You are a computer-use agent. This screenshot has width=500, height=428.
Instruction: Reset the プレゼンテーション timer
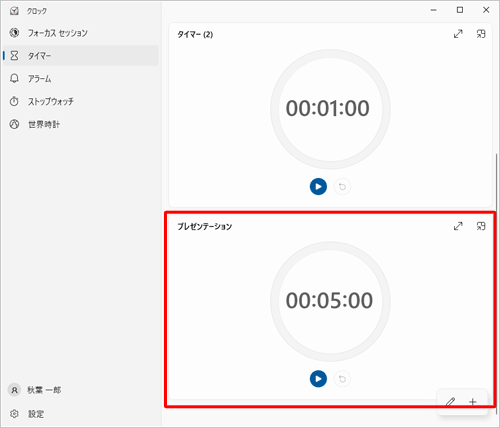pyautogui.click(x=342, y=379)
